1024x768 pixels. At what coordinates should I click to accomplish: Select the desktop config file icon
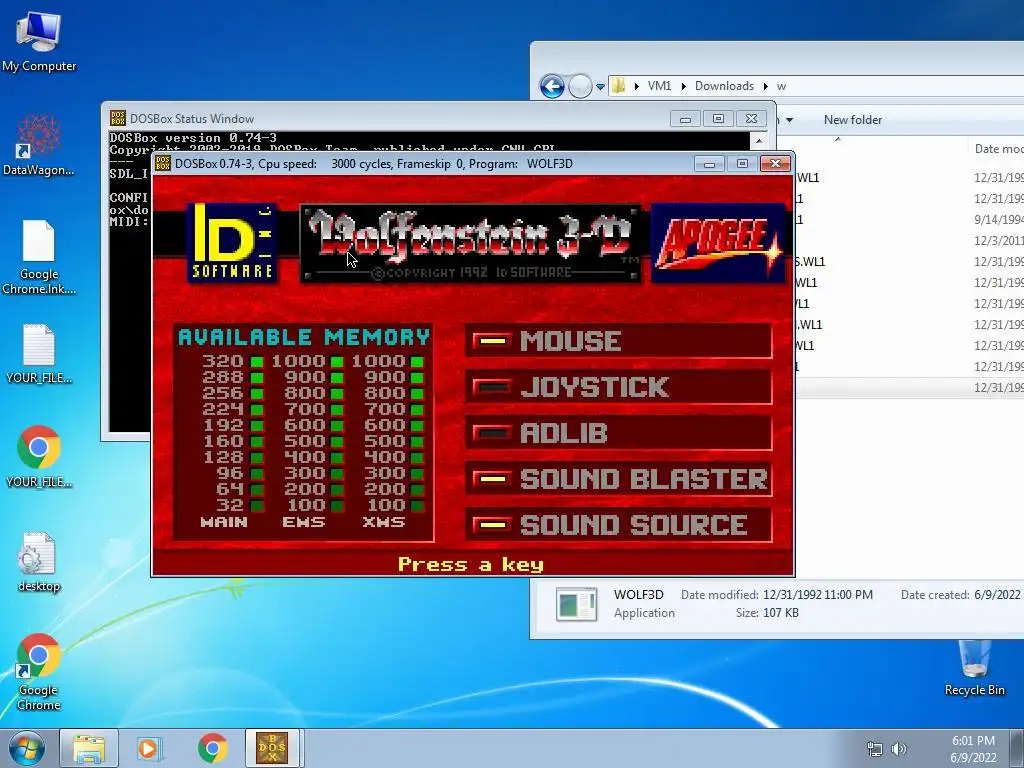click(39, 562)
